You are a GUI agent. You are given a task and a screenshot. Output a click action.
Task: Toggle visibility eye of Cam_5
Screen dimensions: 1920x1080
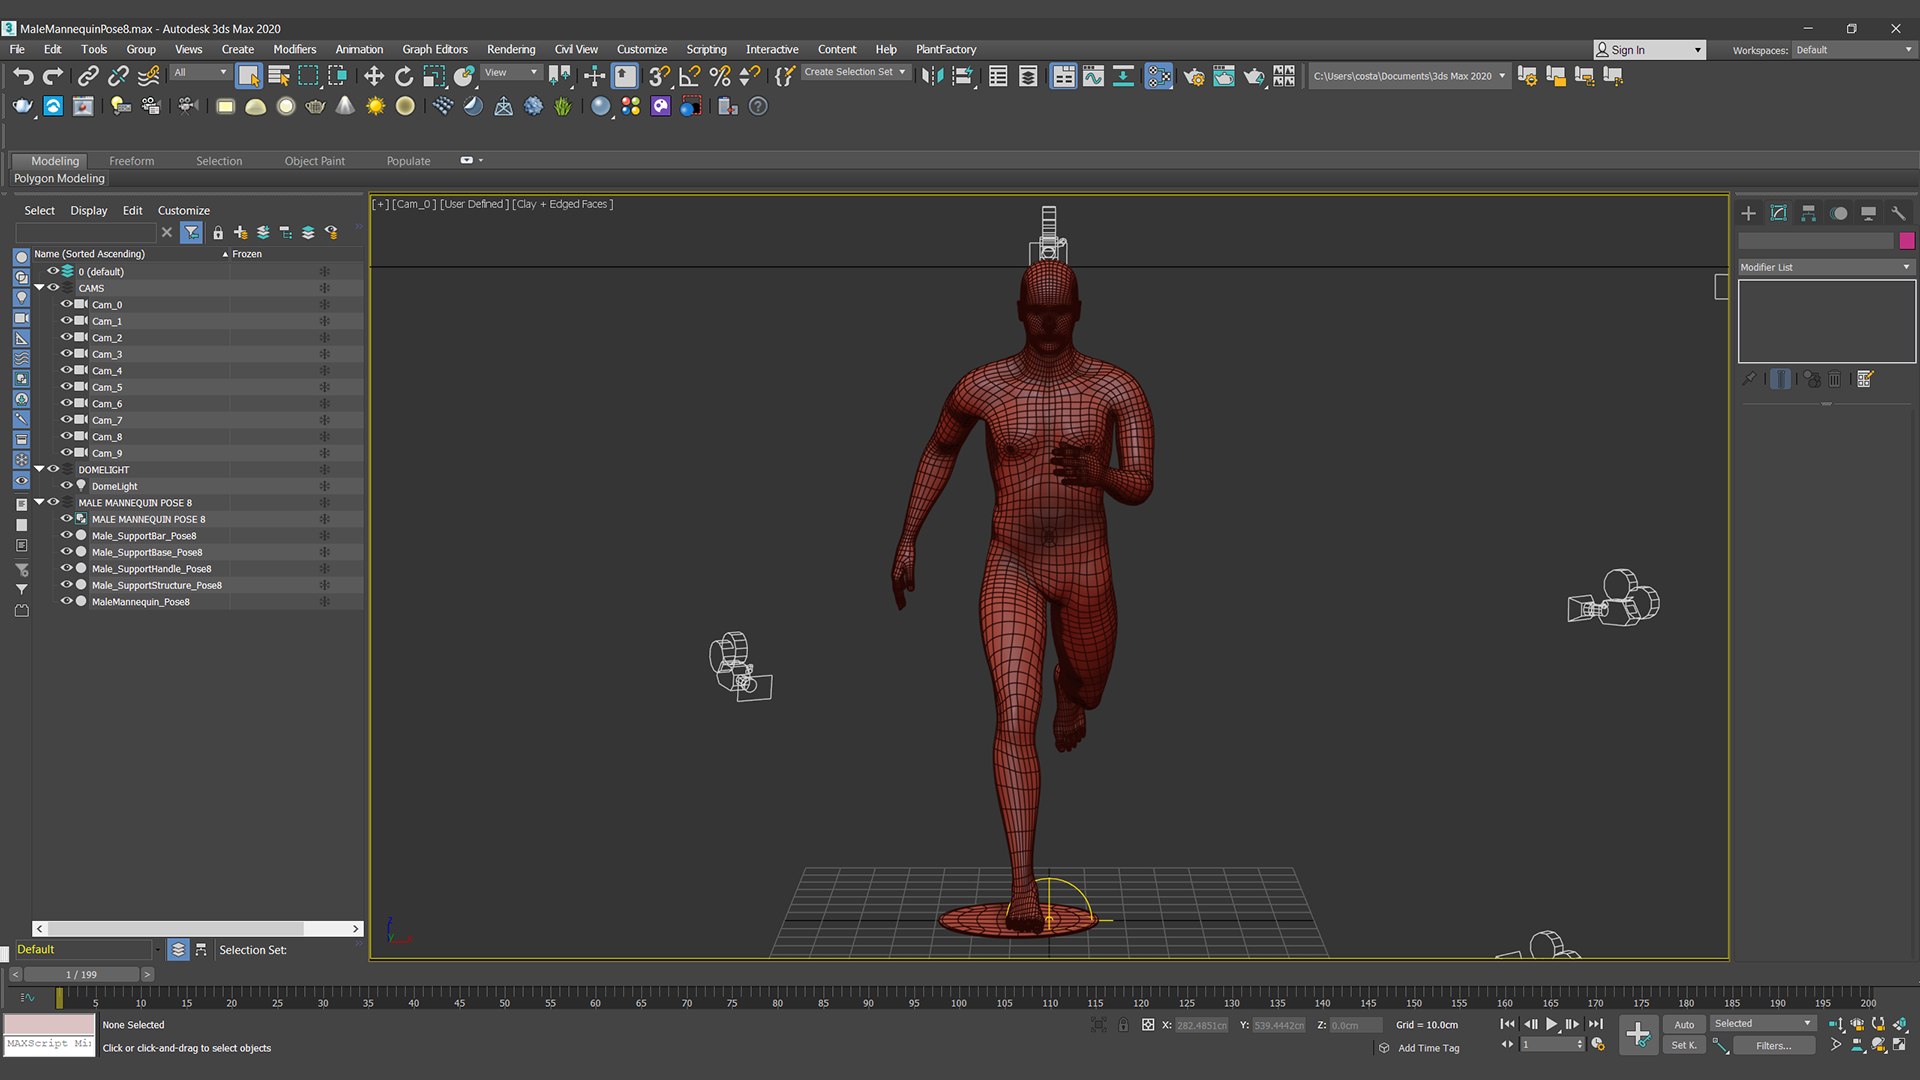(x=66, y=387)
